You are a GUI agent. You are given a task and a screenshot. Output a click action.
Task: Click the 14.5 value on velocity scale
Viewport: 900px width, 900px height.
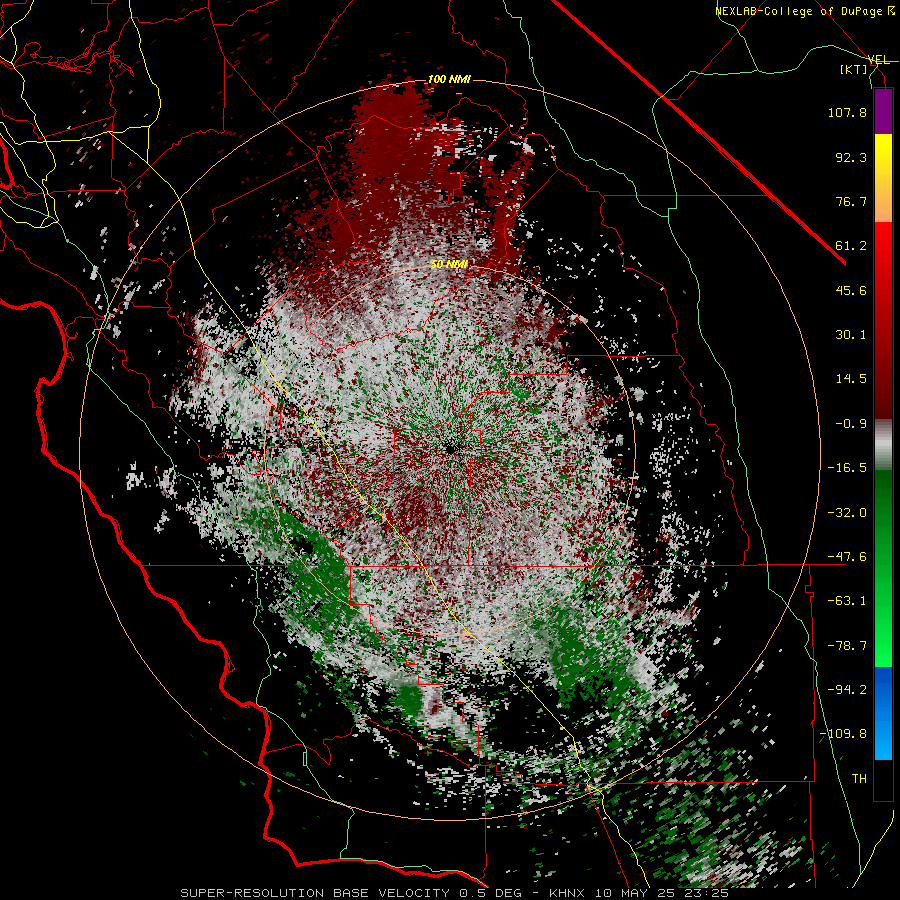[851, 379]
